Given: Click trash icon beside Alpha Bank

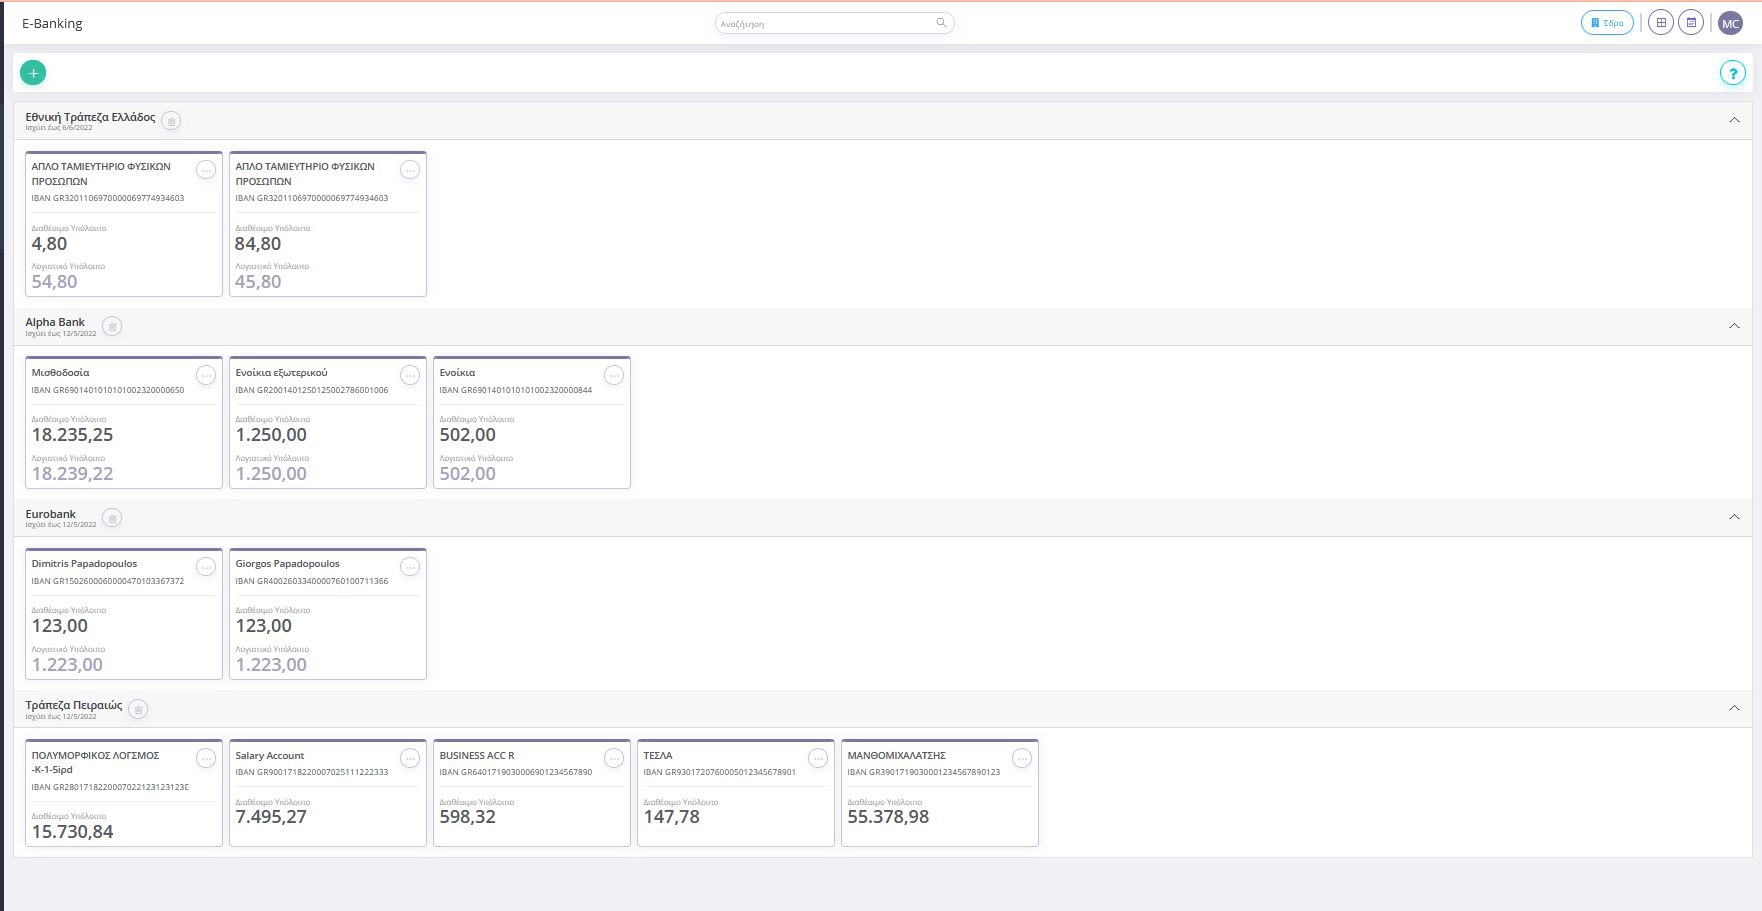Looking at the screenshot, I should click(x=112, y=326).
